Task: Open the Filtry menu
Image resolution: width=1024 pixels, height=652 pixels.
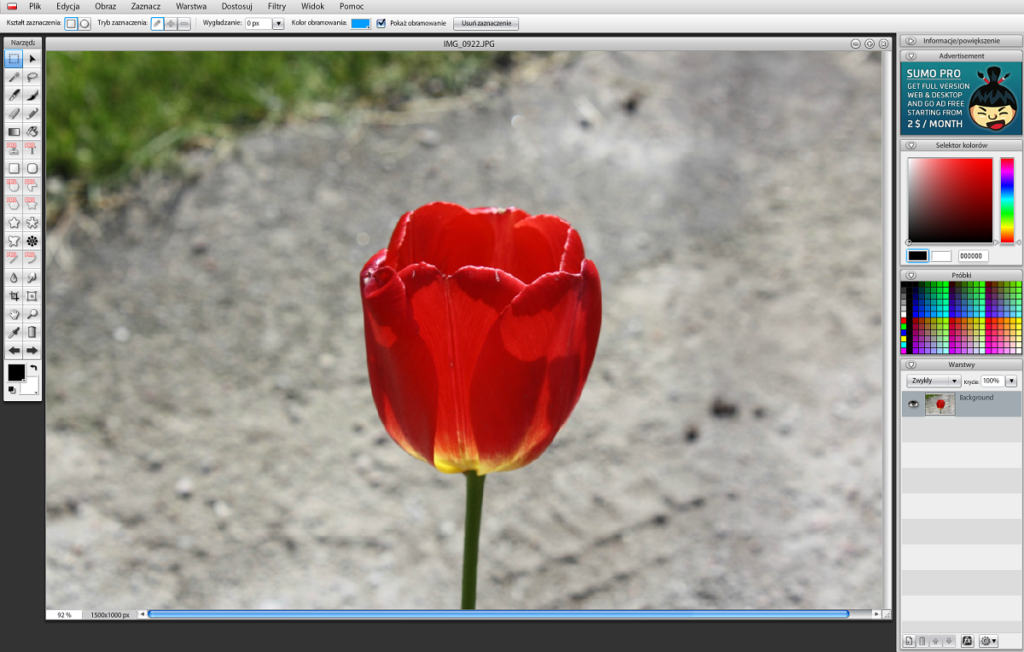Action: 277,6
